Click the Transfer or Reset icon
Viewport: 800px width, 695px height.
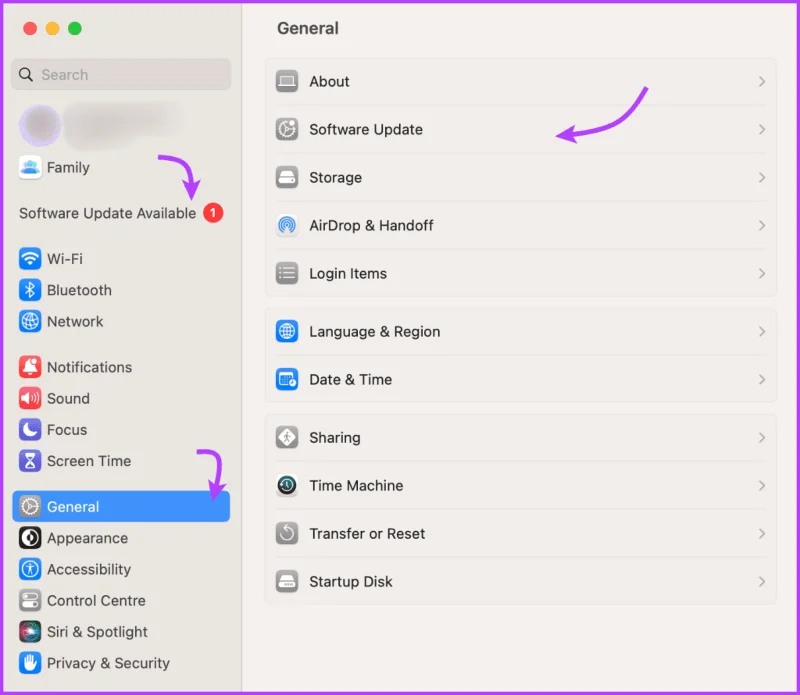pyautogui.click(x=287, y=533)
